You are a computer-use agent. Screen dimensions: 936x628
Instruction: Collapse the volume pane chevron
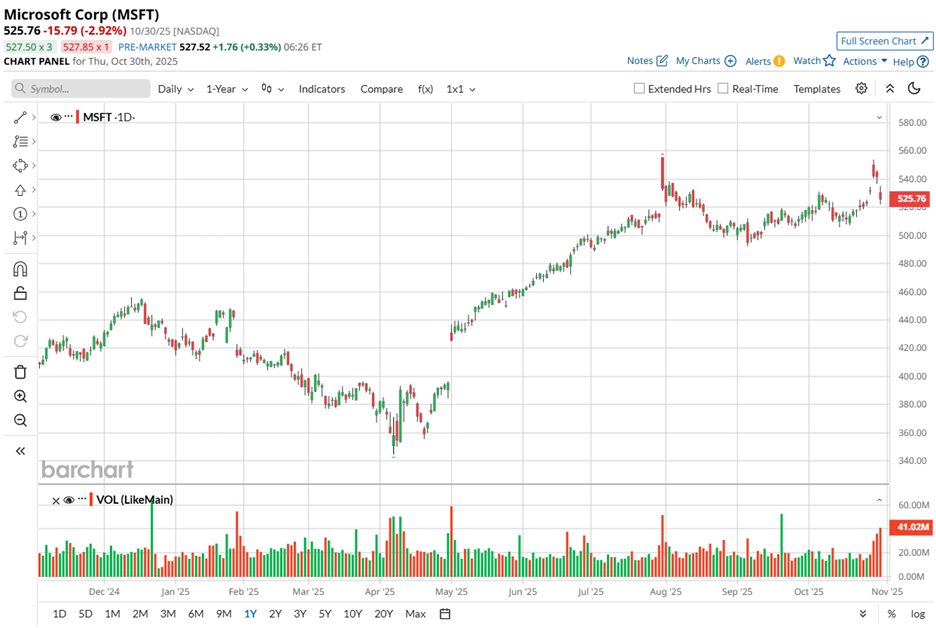point(879,500)
